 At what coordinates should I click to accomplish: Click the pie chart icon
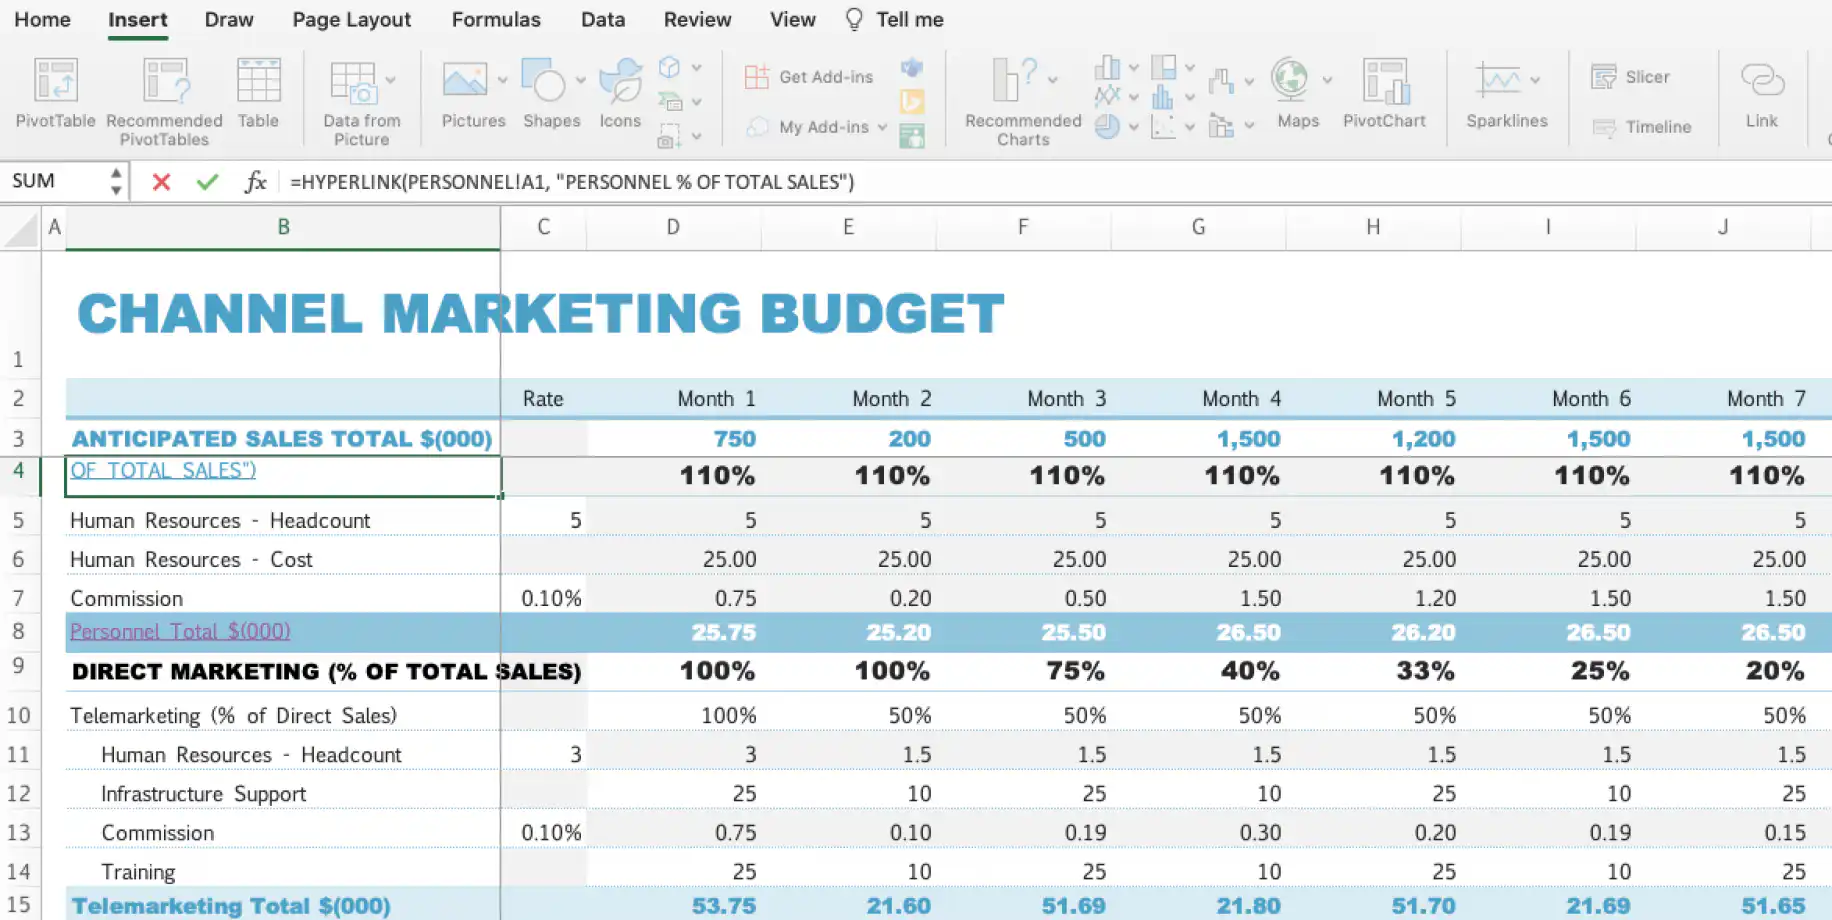tap(1107, 126)
